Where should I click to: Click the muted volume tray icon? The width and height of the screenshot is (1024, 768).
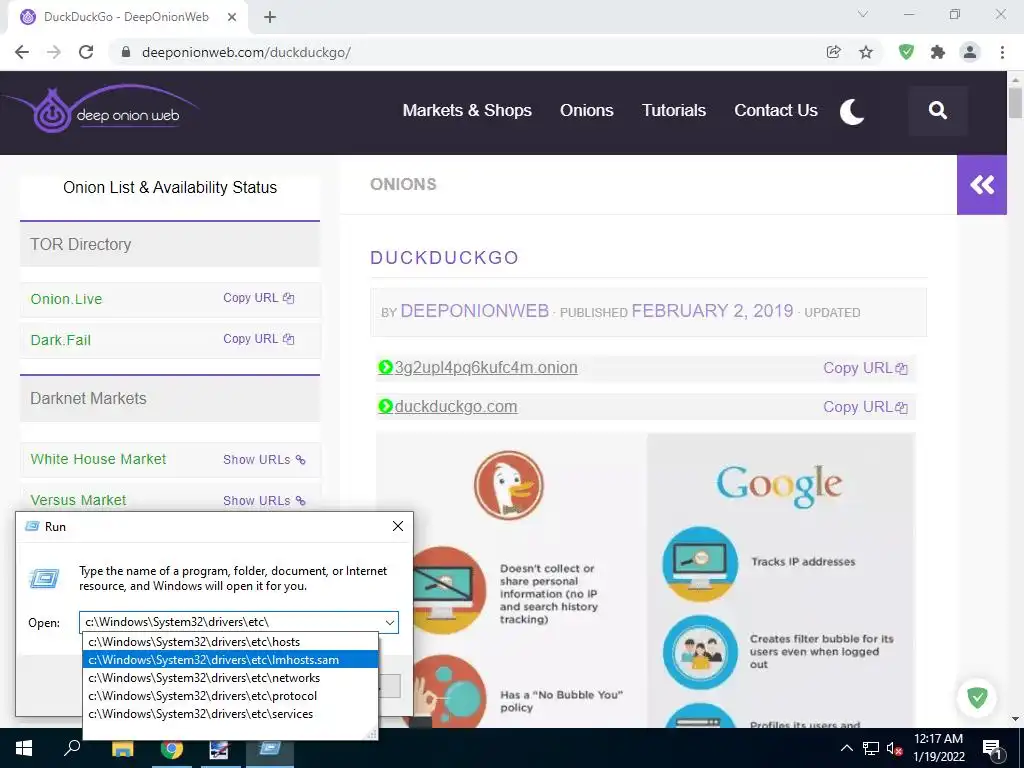[x=895, y=748]
